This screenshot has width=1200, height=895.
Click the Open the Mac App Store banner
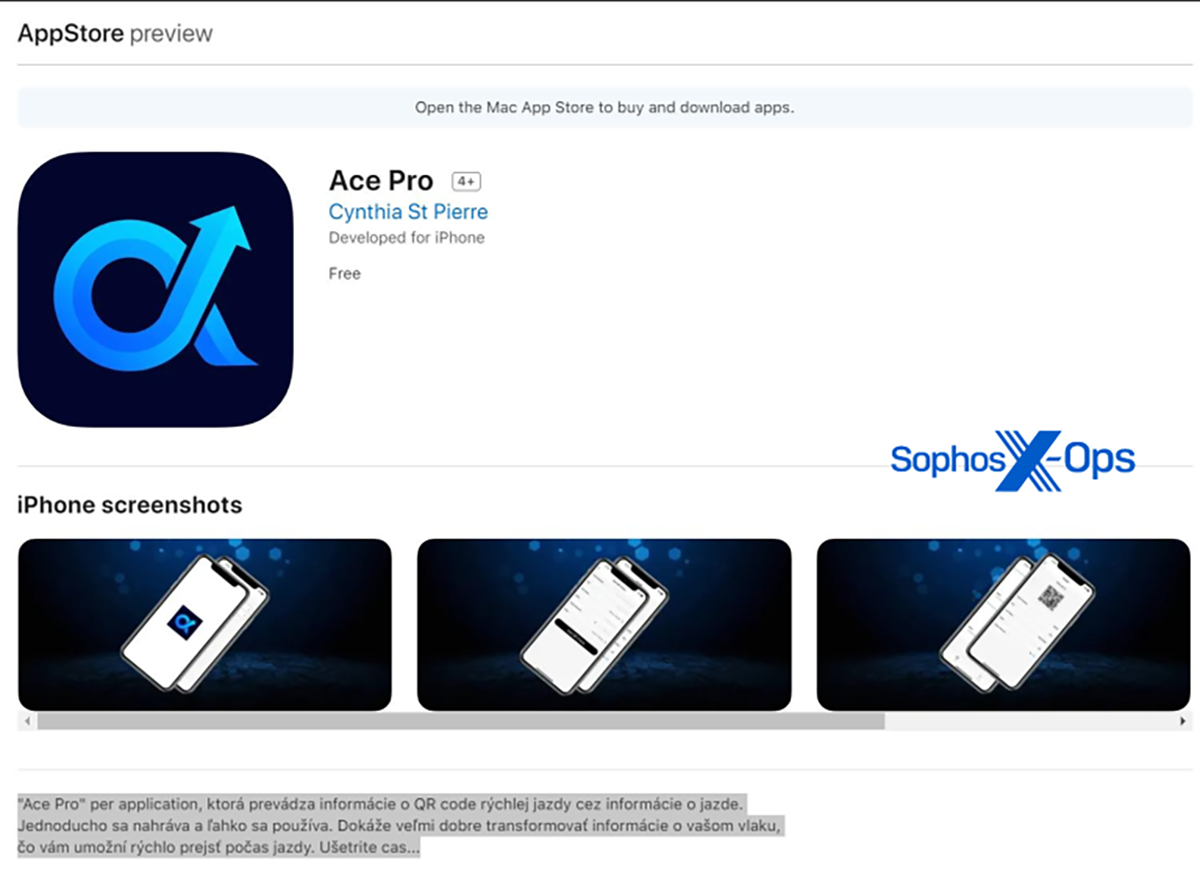[x=604, y=107]
